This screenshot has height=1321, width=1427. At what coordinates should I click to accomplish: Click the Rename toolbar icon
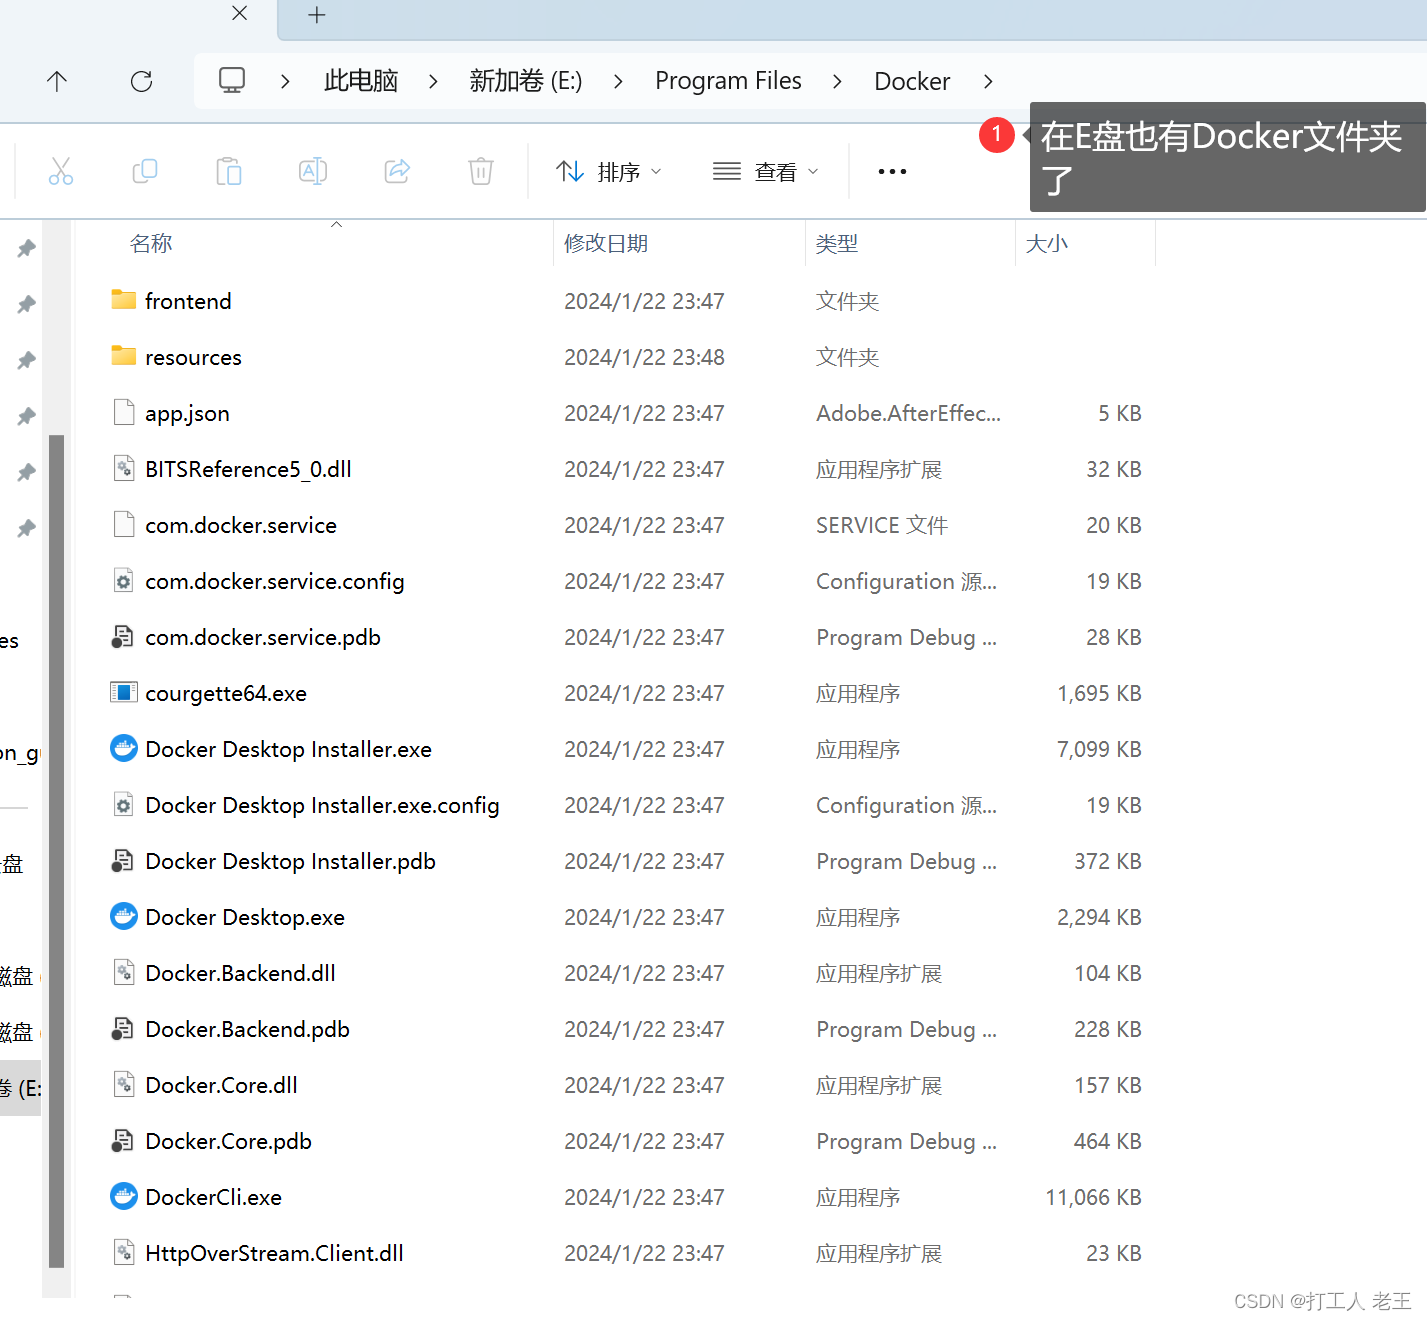pos(313,171)
